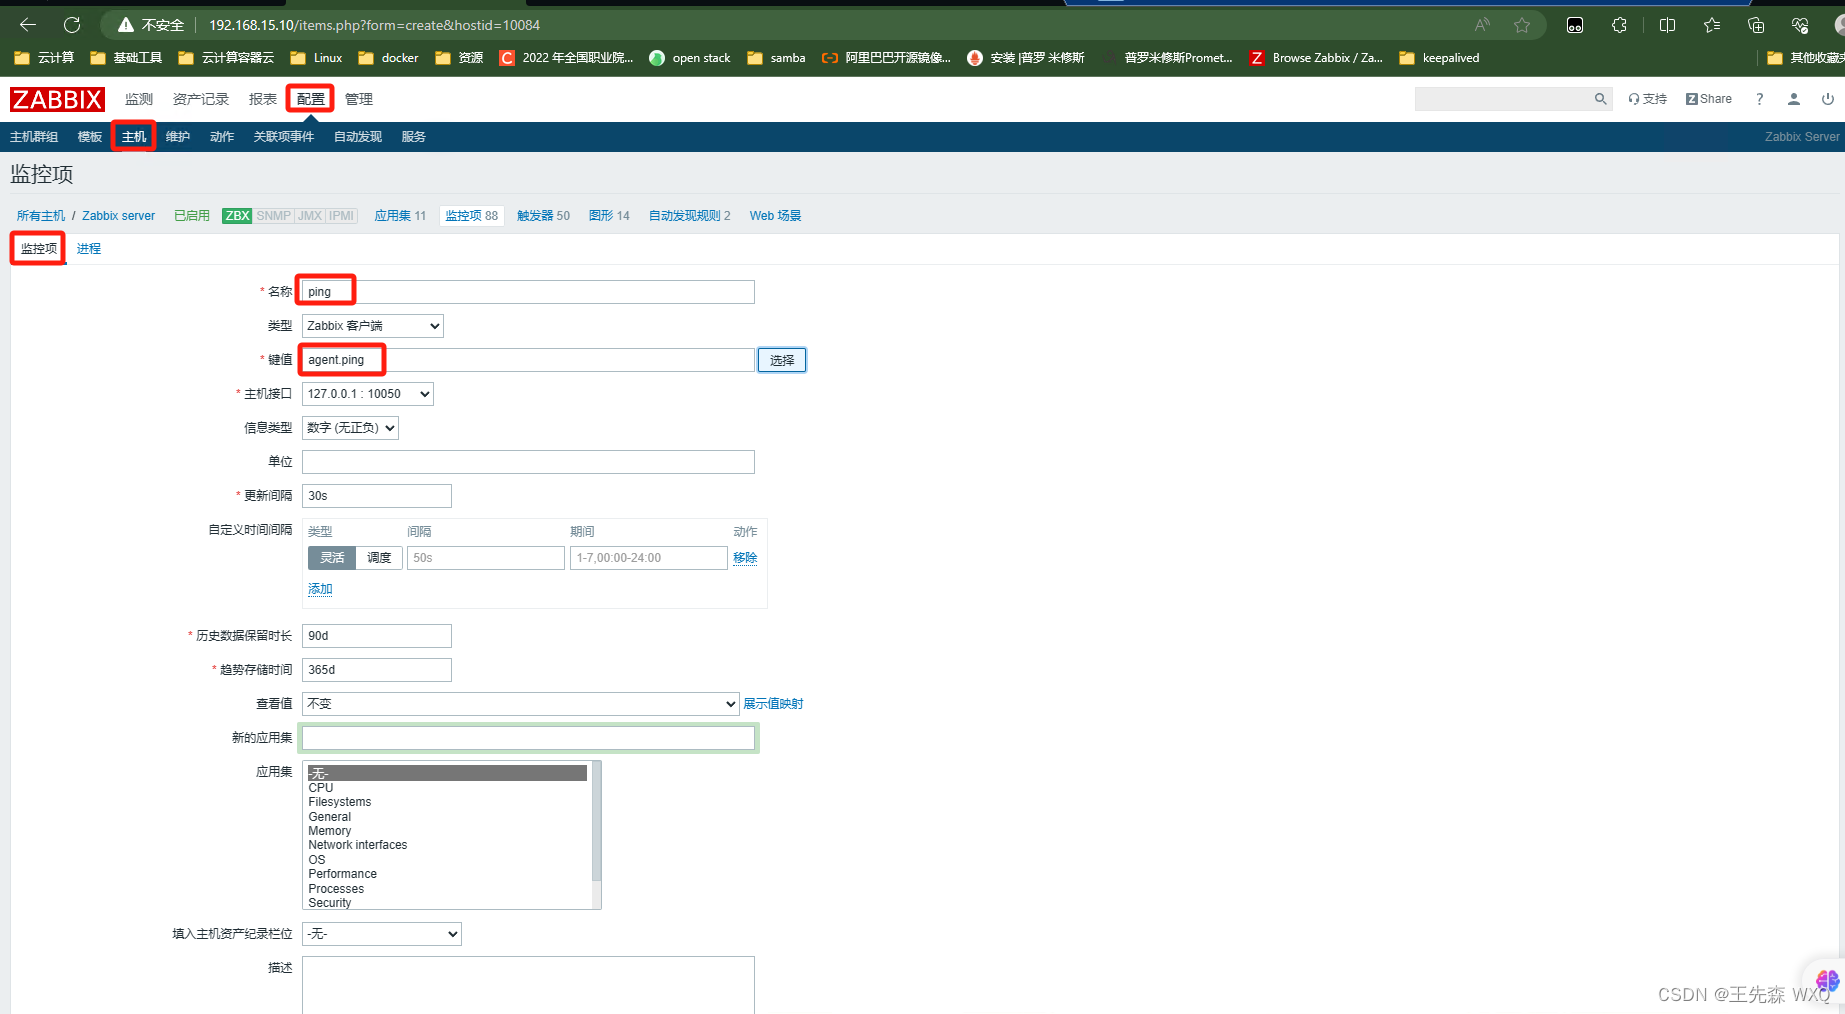Open the Browse Zabbix bookmark

tap(1316, 58)
